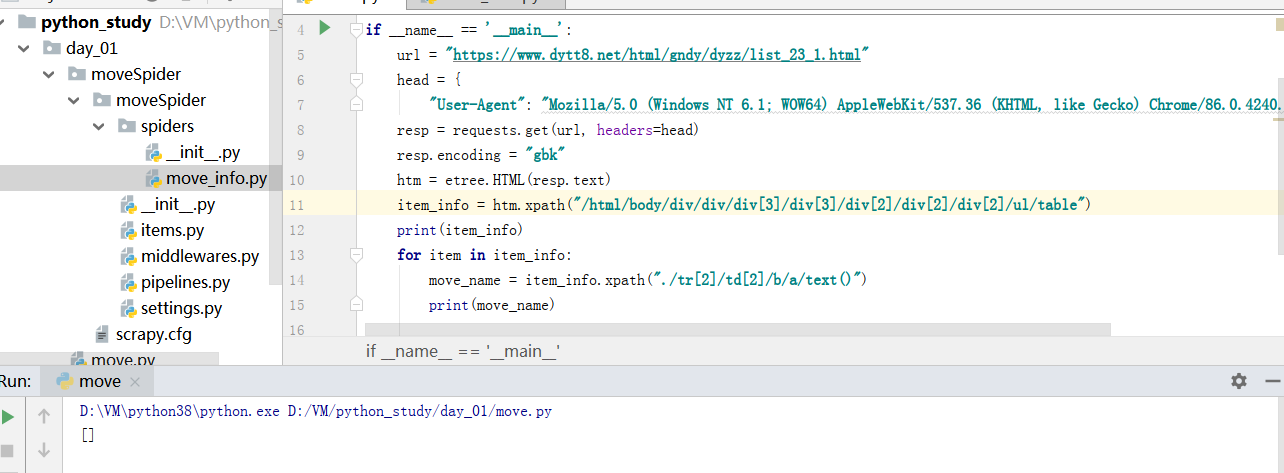Click the editor horizontal scrollbar
This screenshot has width=1284, height=473.
(737, 329)
